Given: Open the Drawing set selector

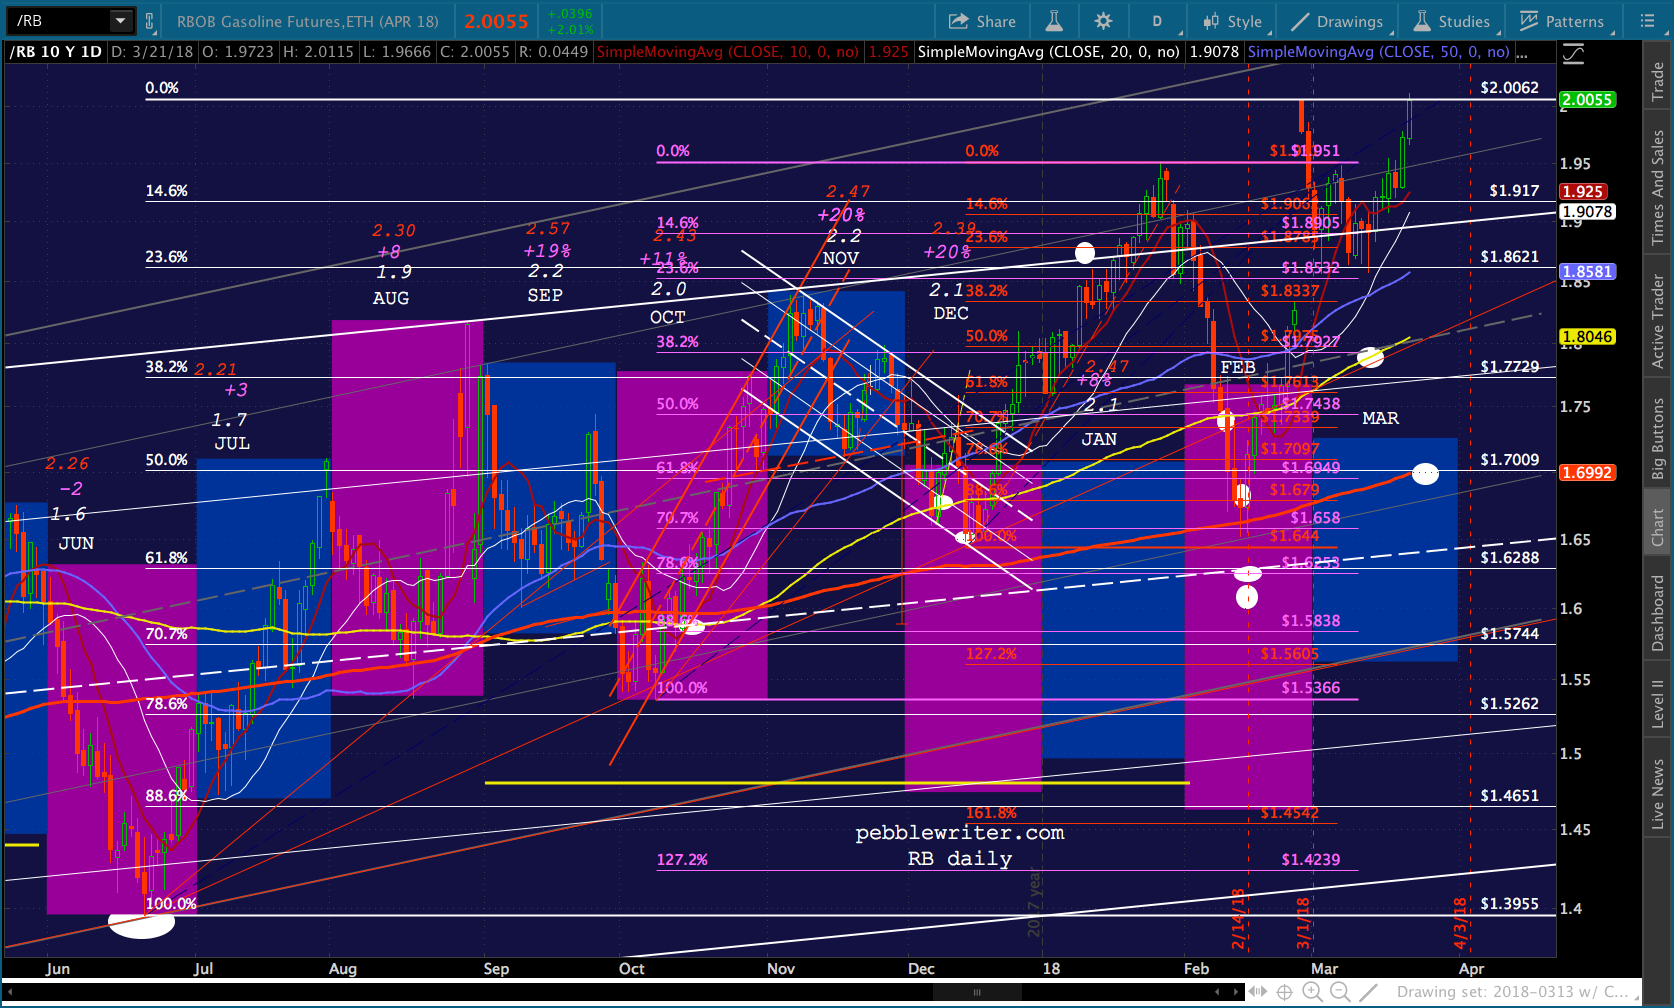Looking at the screenshot, I should 1513,992.
